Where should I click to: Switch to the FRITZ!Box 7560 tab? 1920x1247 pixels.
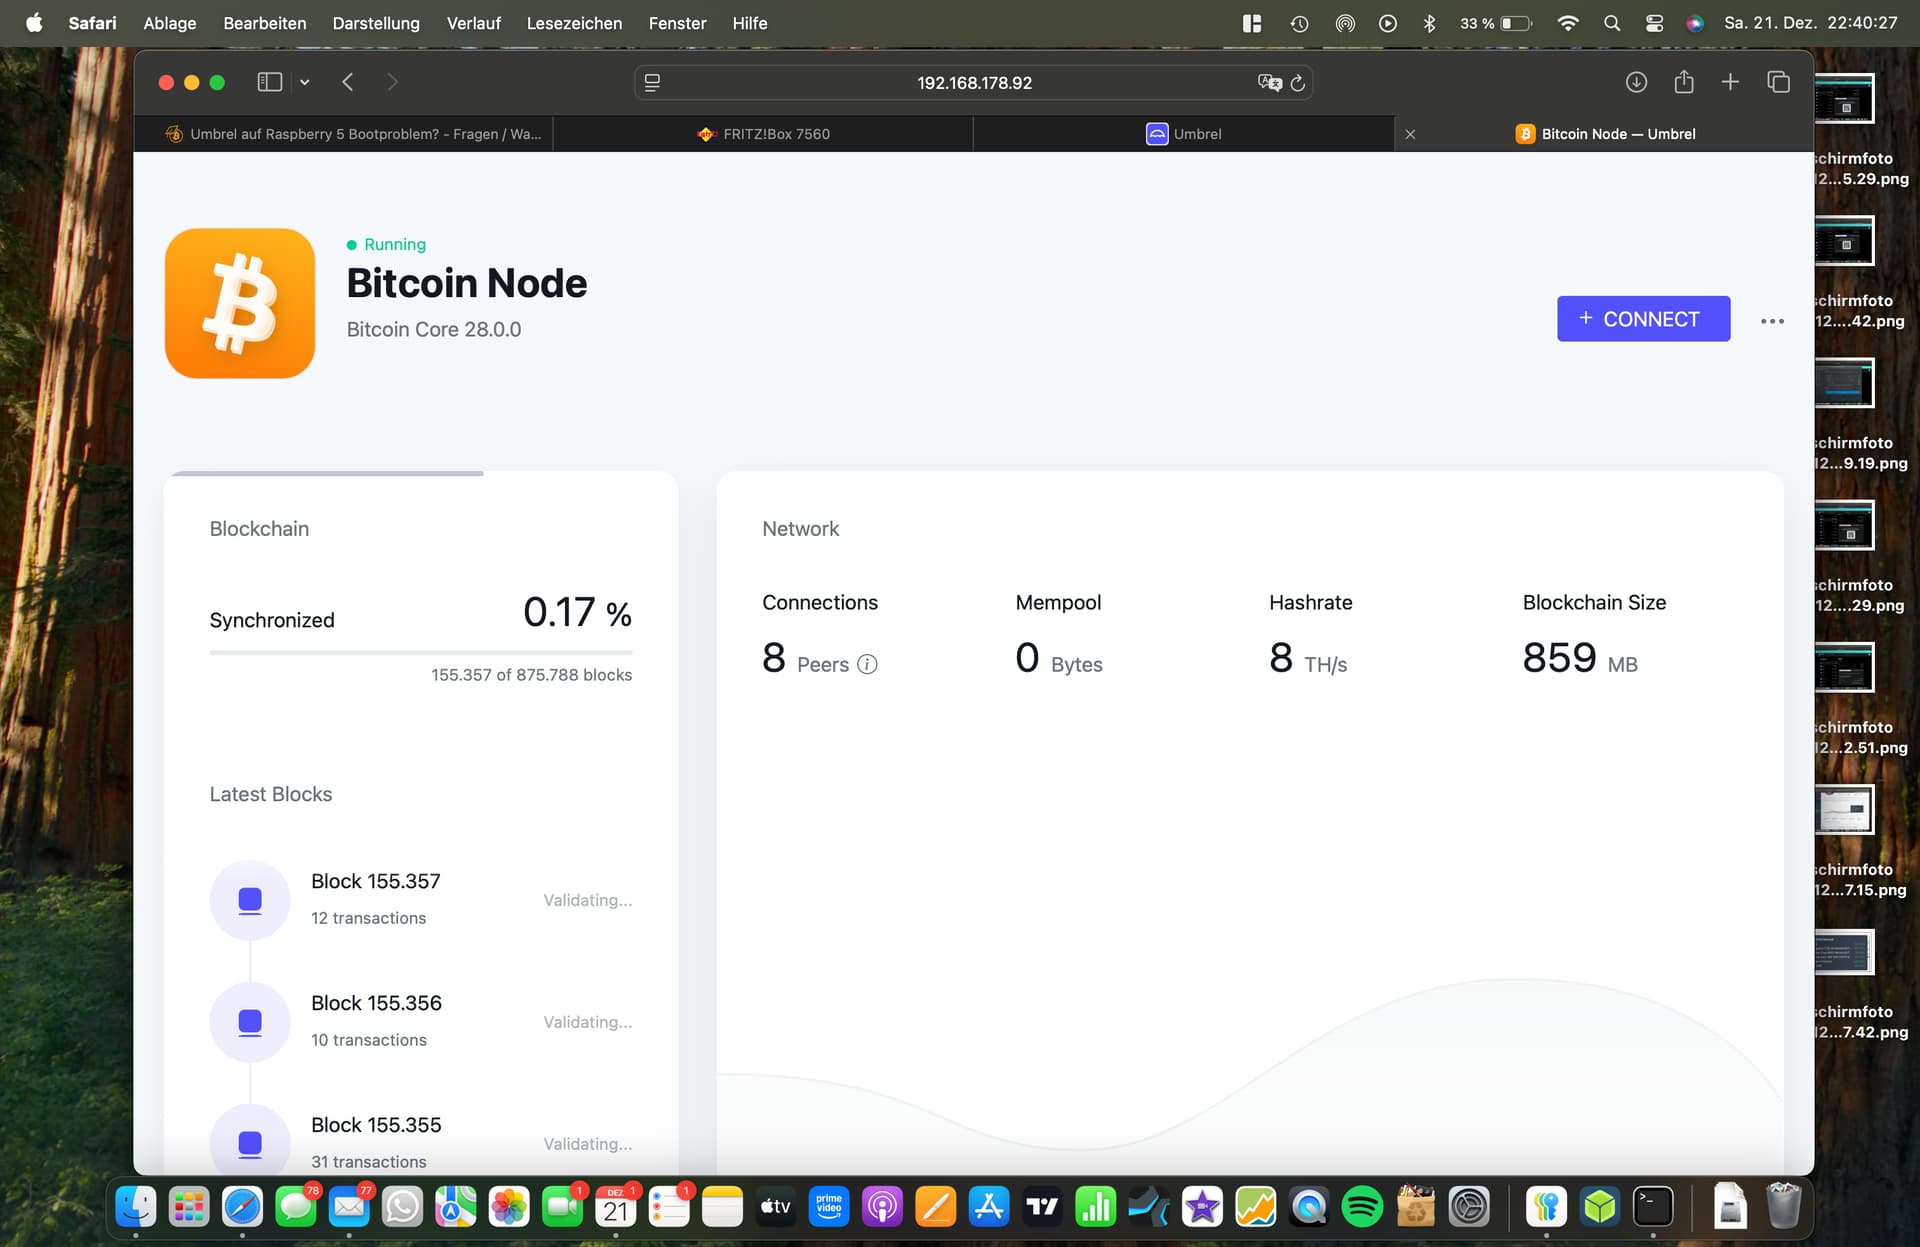[x=763, y=134]
